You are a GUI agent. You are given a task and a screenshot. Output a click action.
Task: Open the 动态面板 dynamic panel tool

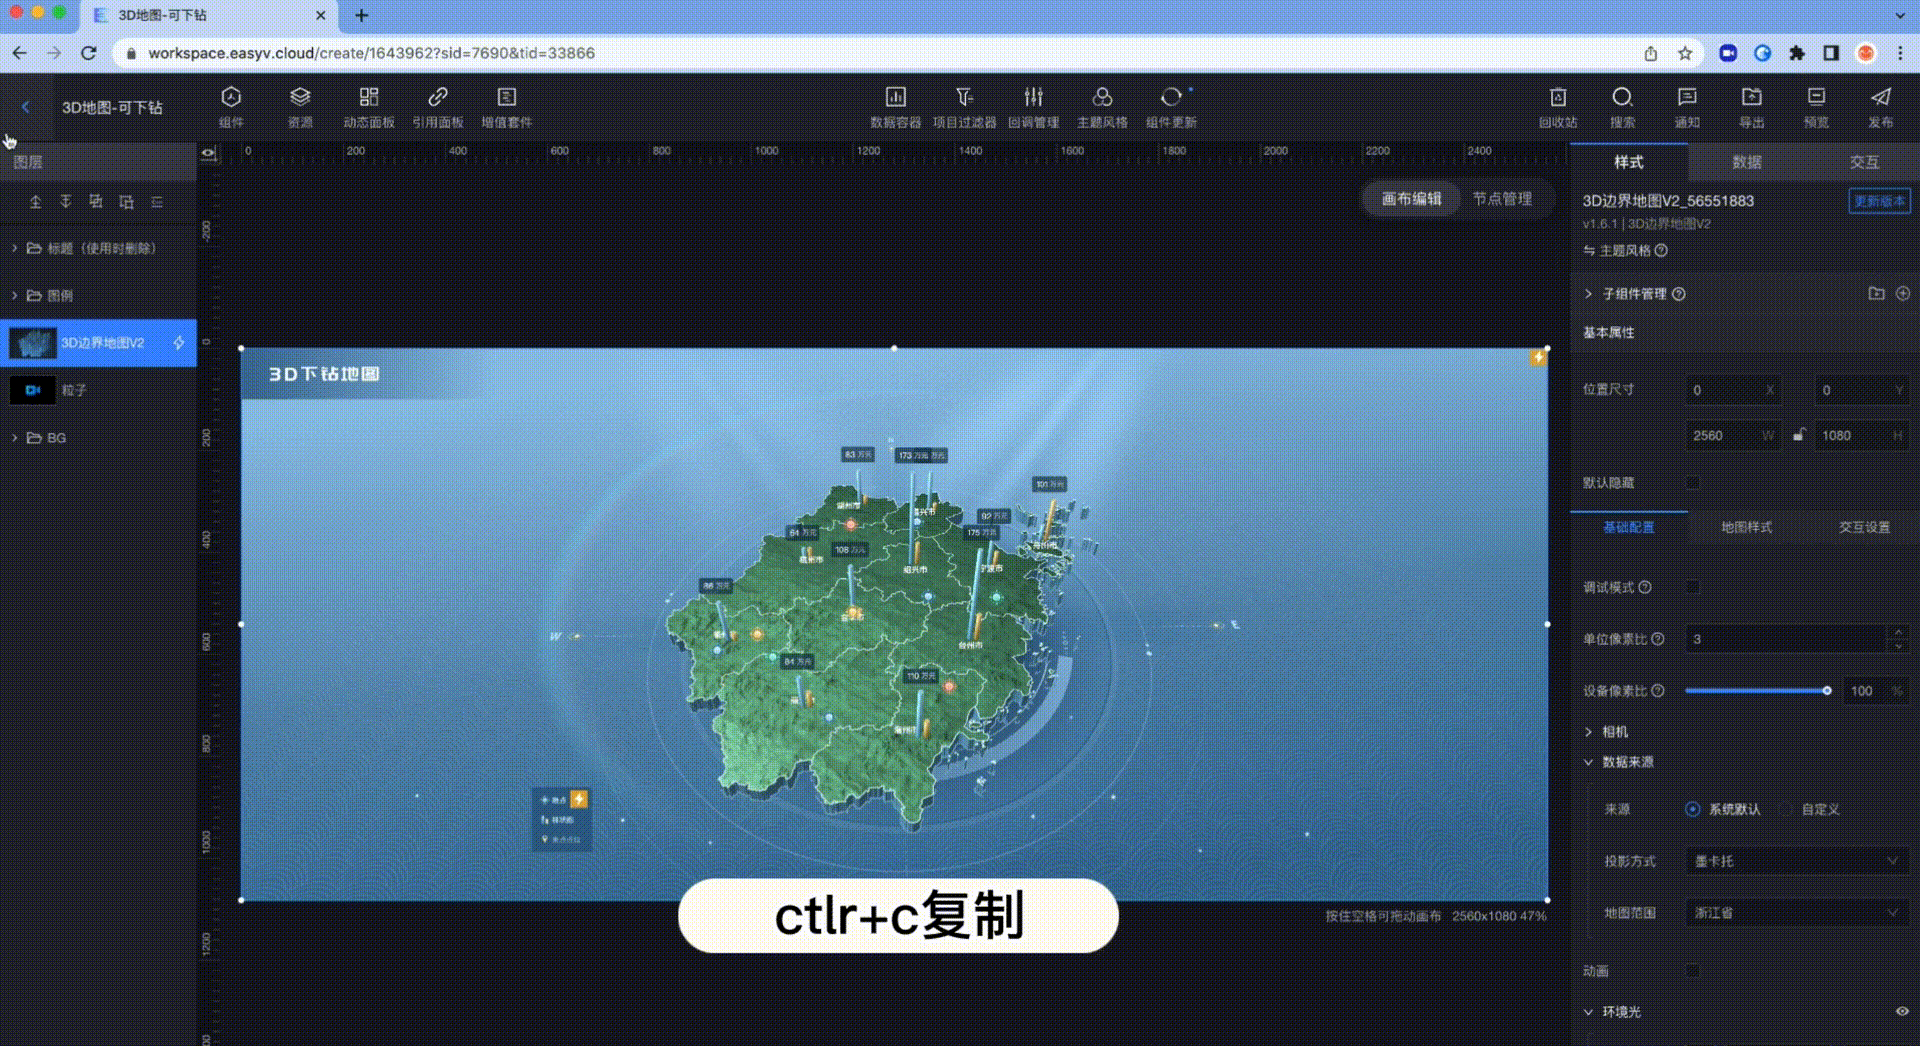coord(369,106)
